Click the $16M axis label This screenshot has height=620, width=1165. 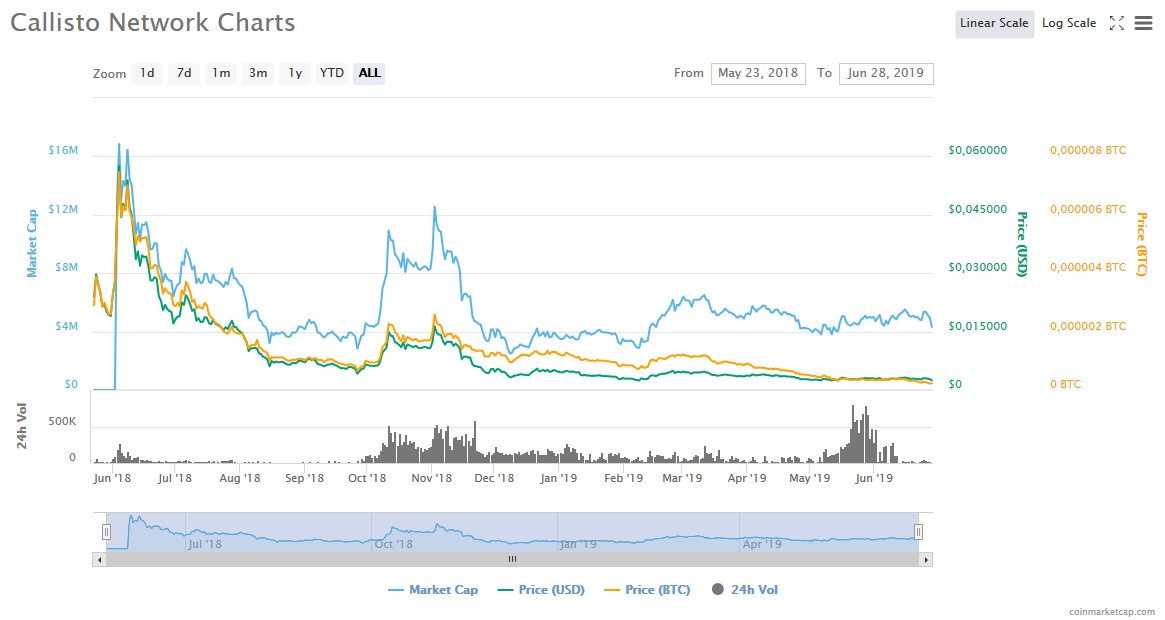coord(63,150)
